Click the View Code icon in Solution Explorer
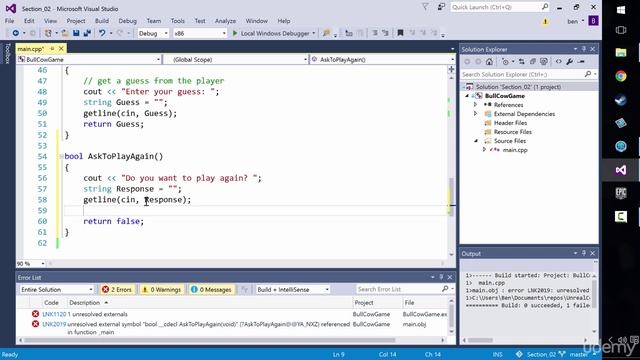This screenshot has width=640, height=360. [x=558, y=62]
